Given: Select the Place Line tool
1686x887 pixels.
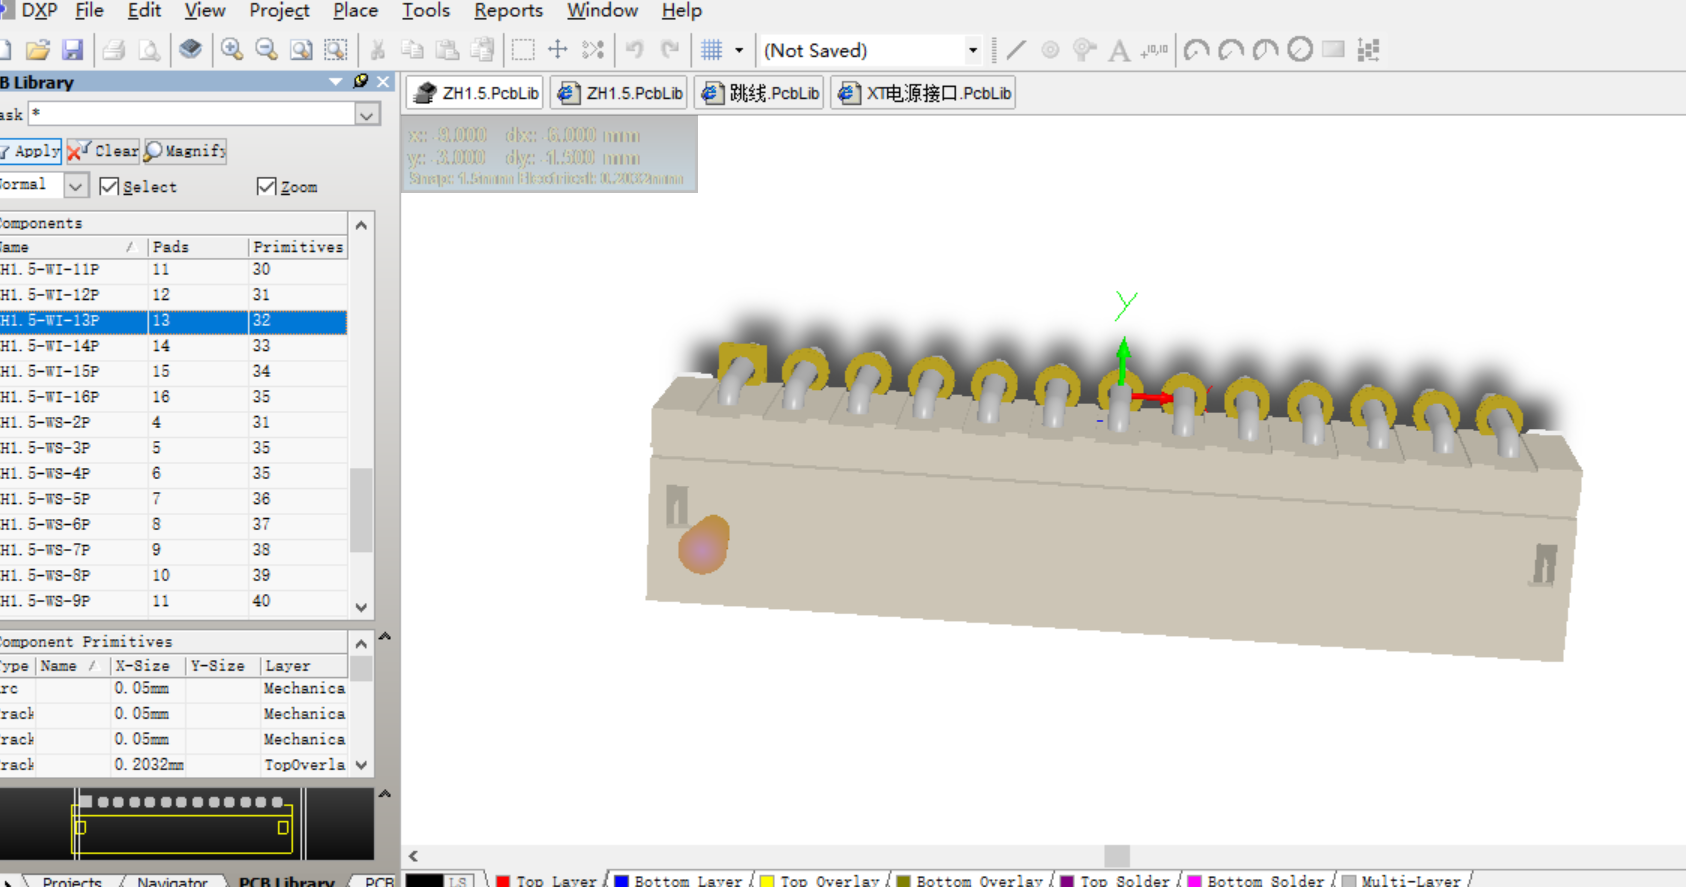Looking at the screenshot, I should point(1016,50).
